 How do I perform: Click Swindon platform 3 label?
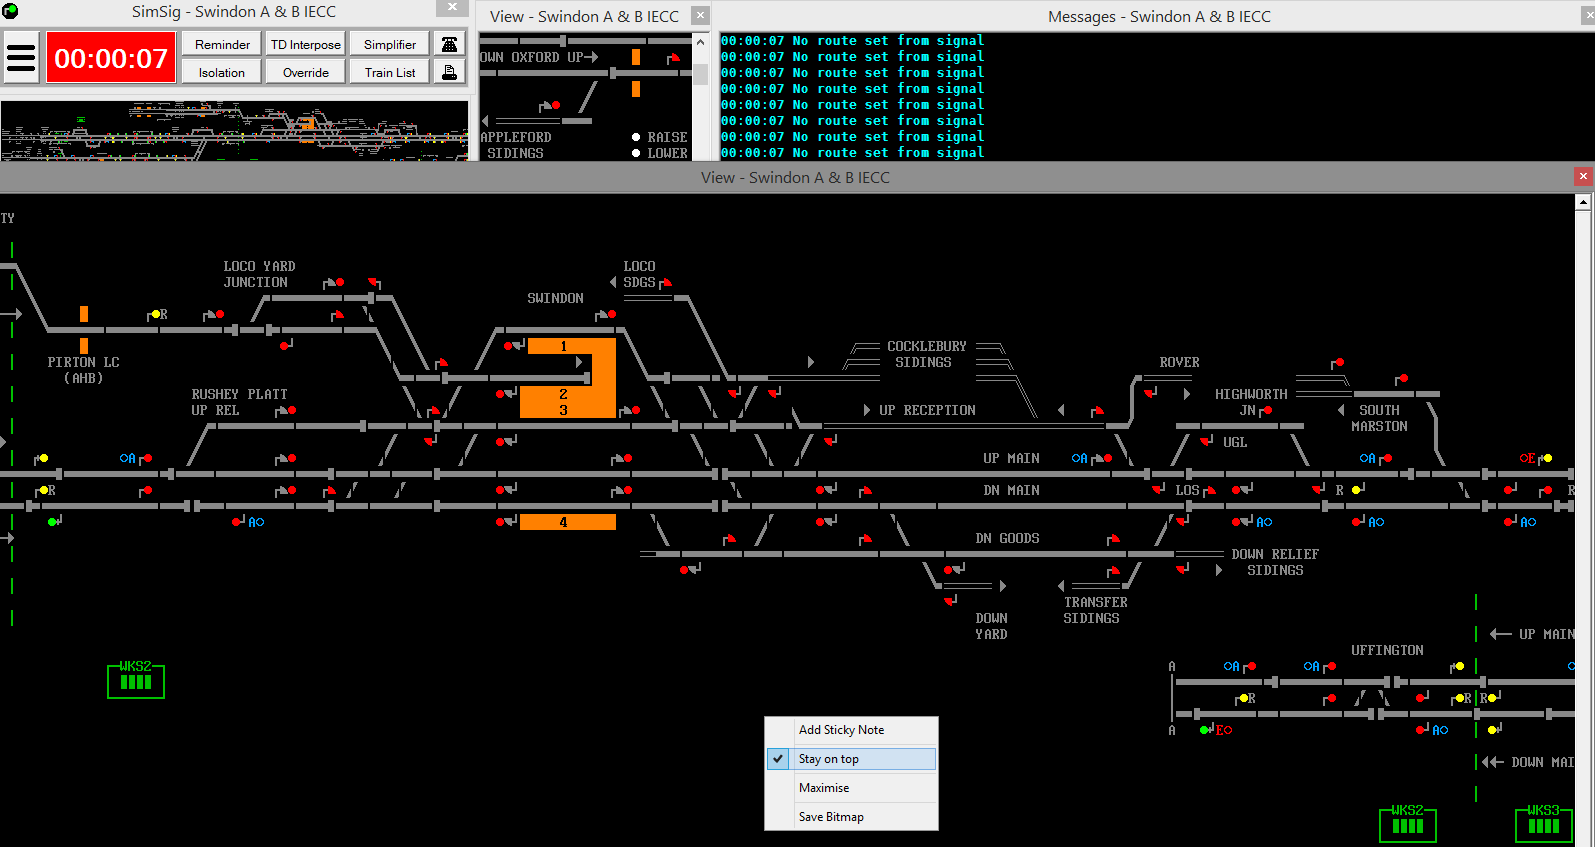click(x=564, y=410)
